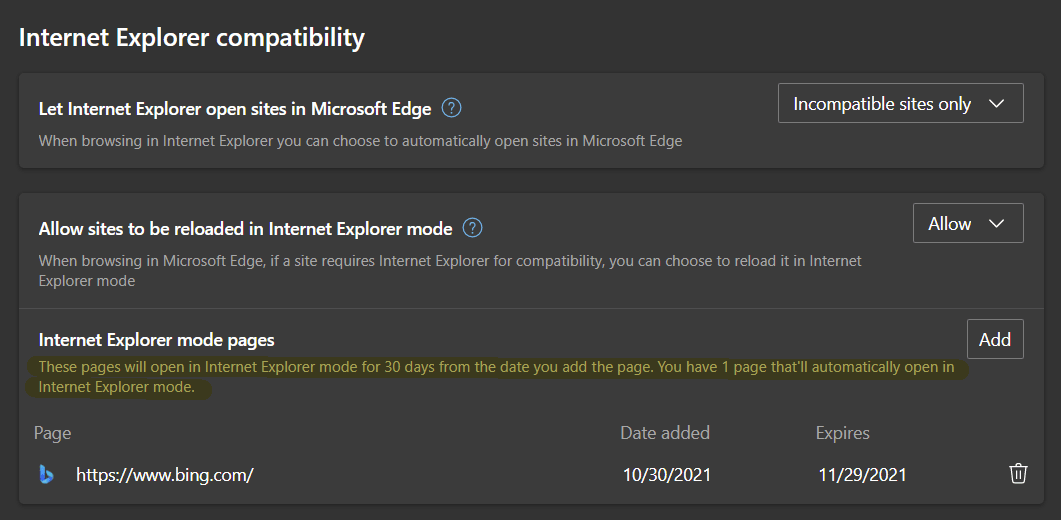Click description starting 'When browsing in Internet Explorer'
Screen dimensions: 1061x520
click(360, 141)
